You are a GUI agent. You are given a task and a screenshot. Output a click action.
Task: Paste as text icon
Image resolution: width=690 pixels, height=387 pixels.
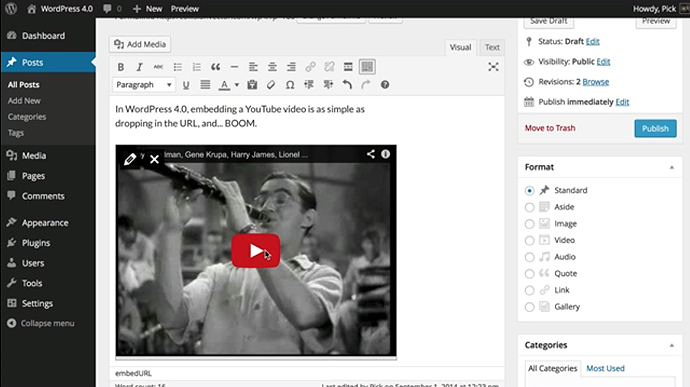point(252,85)
